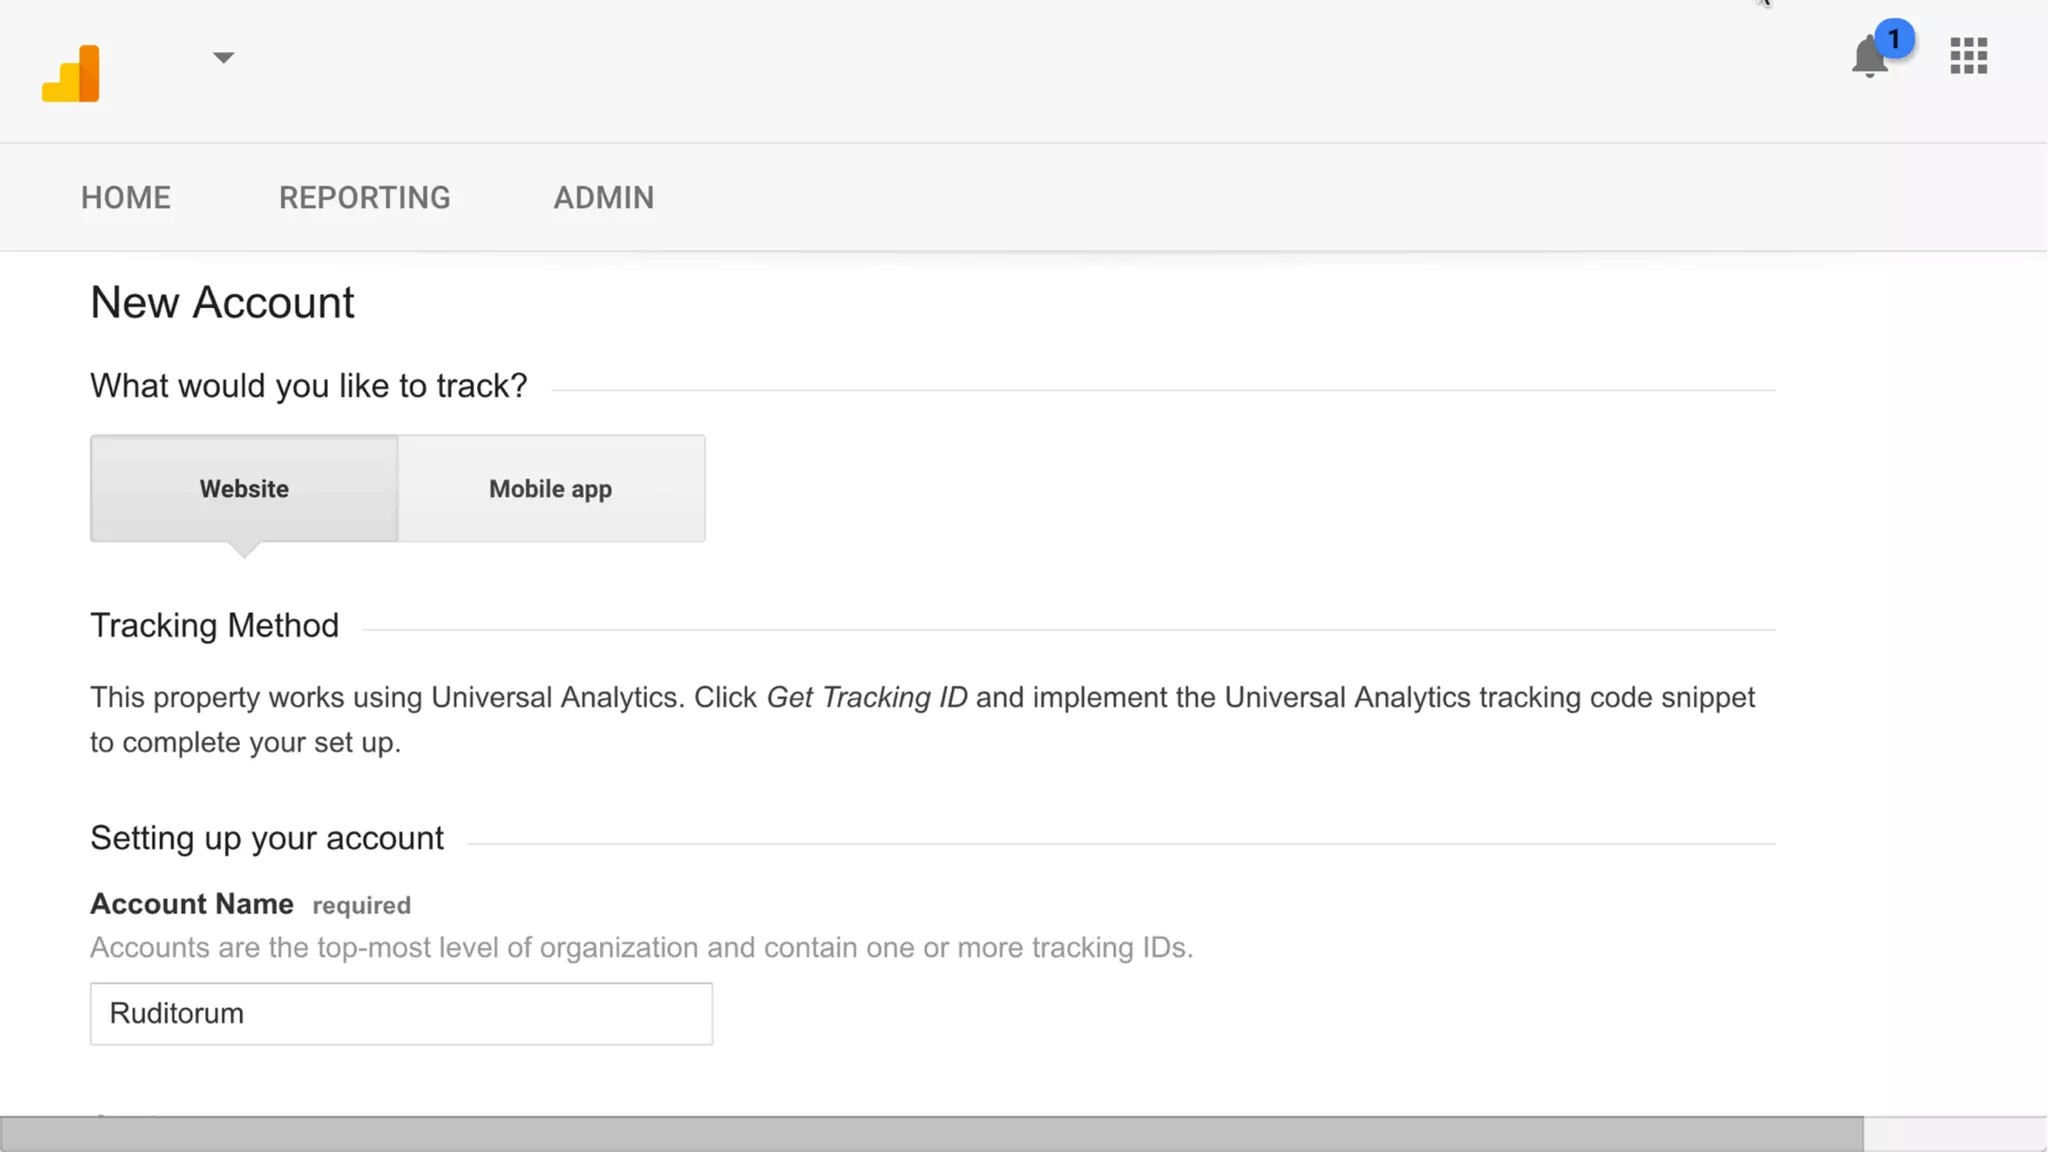
Task: Click the Google Analytics logo
Action: pyautogui.click(x=70, y=73)
